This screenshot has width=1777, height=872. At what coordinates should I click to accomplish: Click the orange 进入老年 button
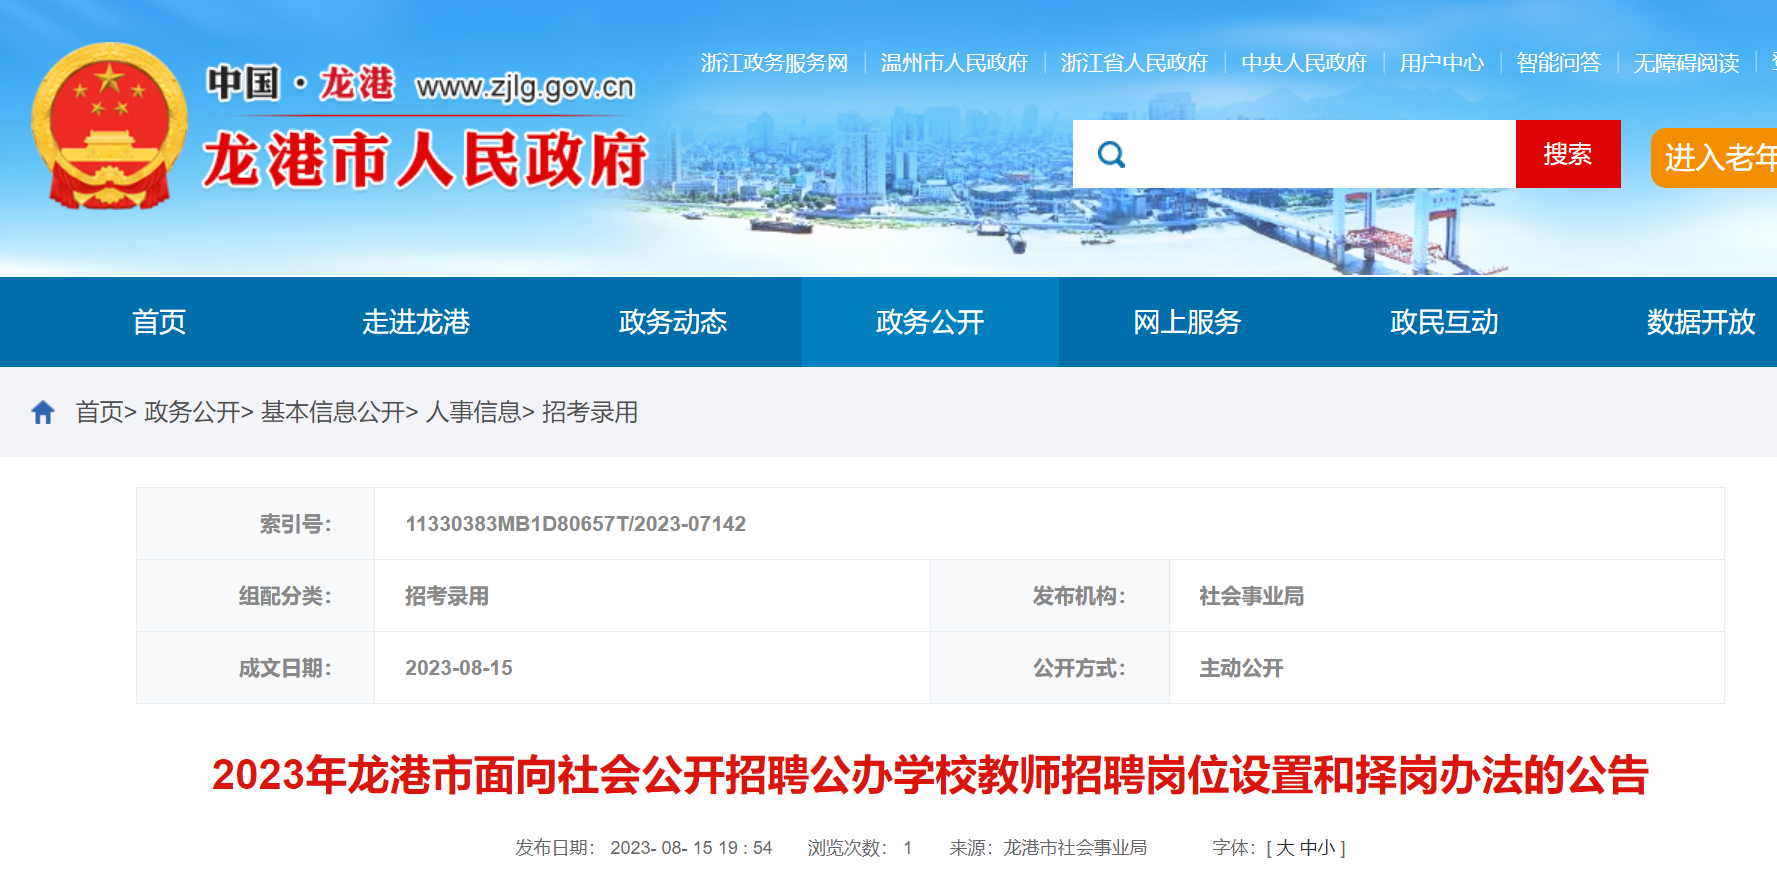[1714, 157]
